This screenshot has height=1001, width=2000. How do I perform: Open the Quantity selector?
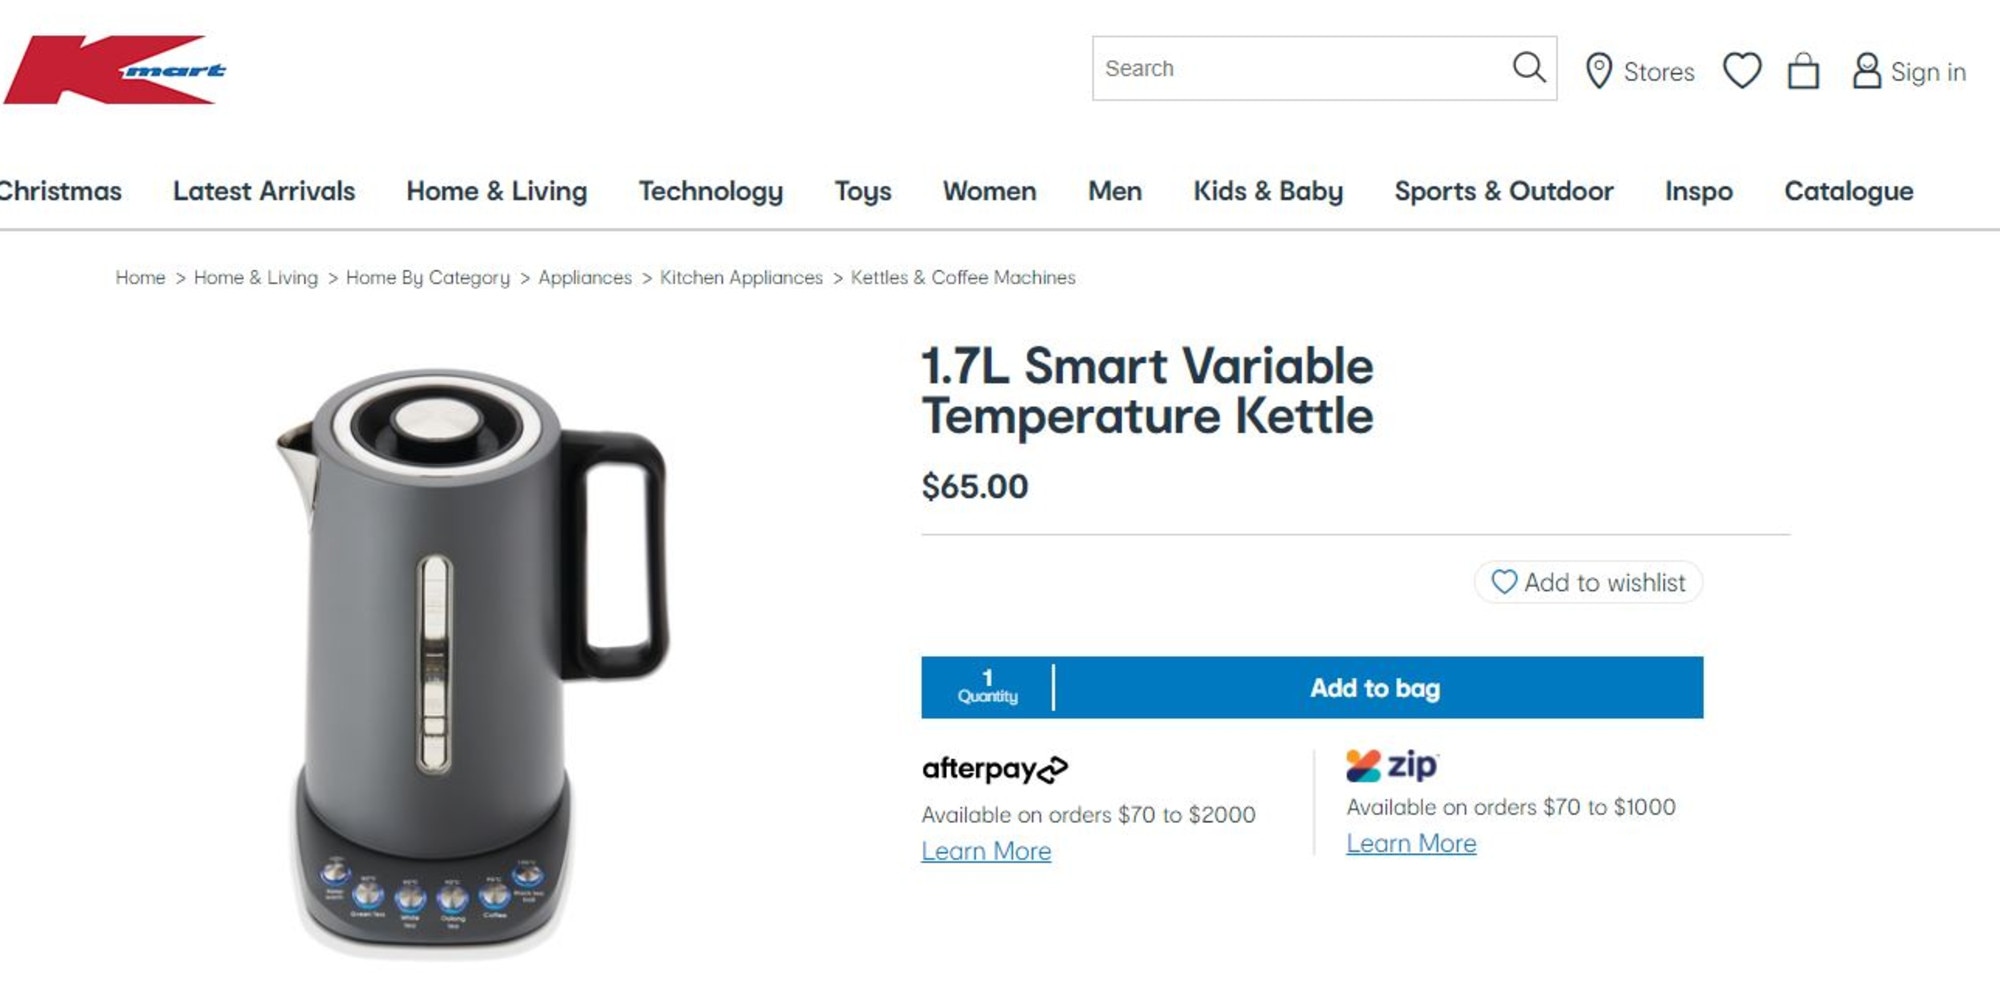pos(987,687)
